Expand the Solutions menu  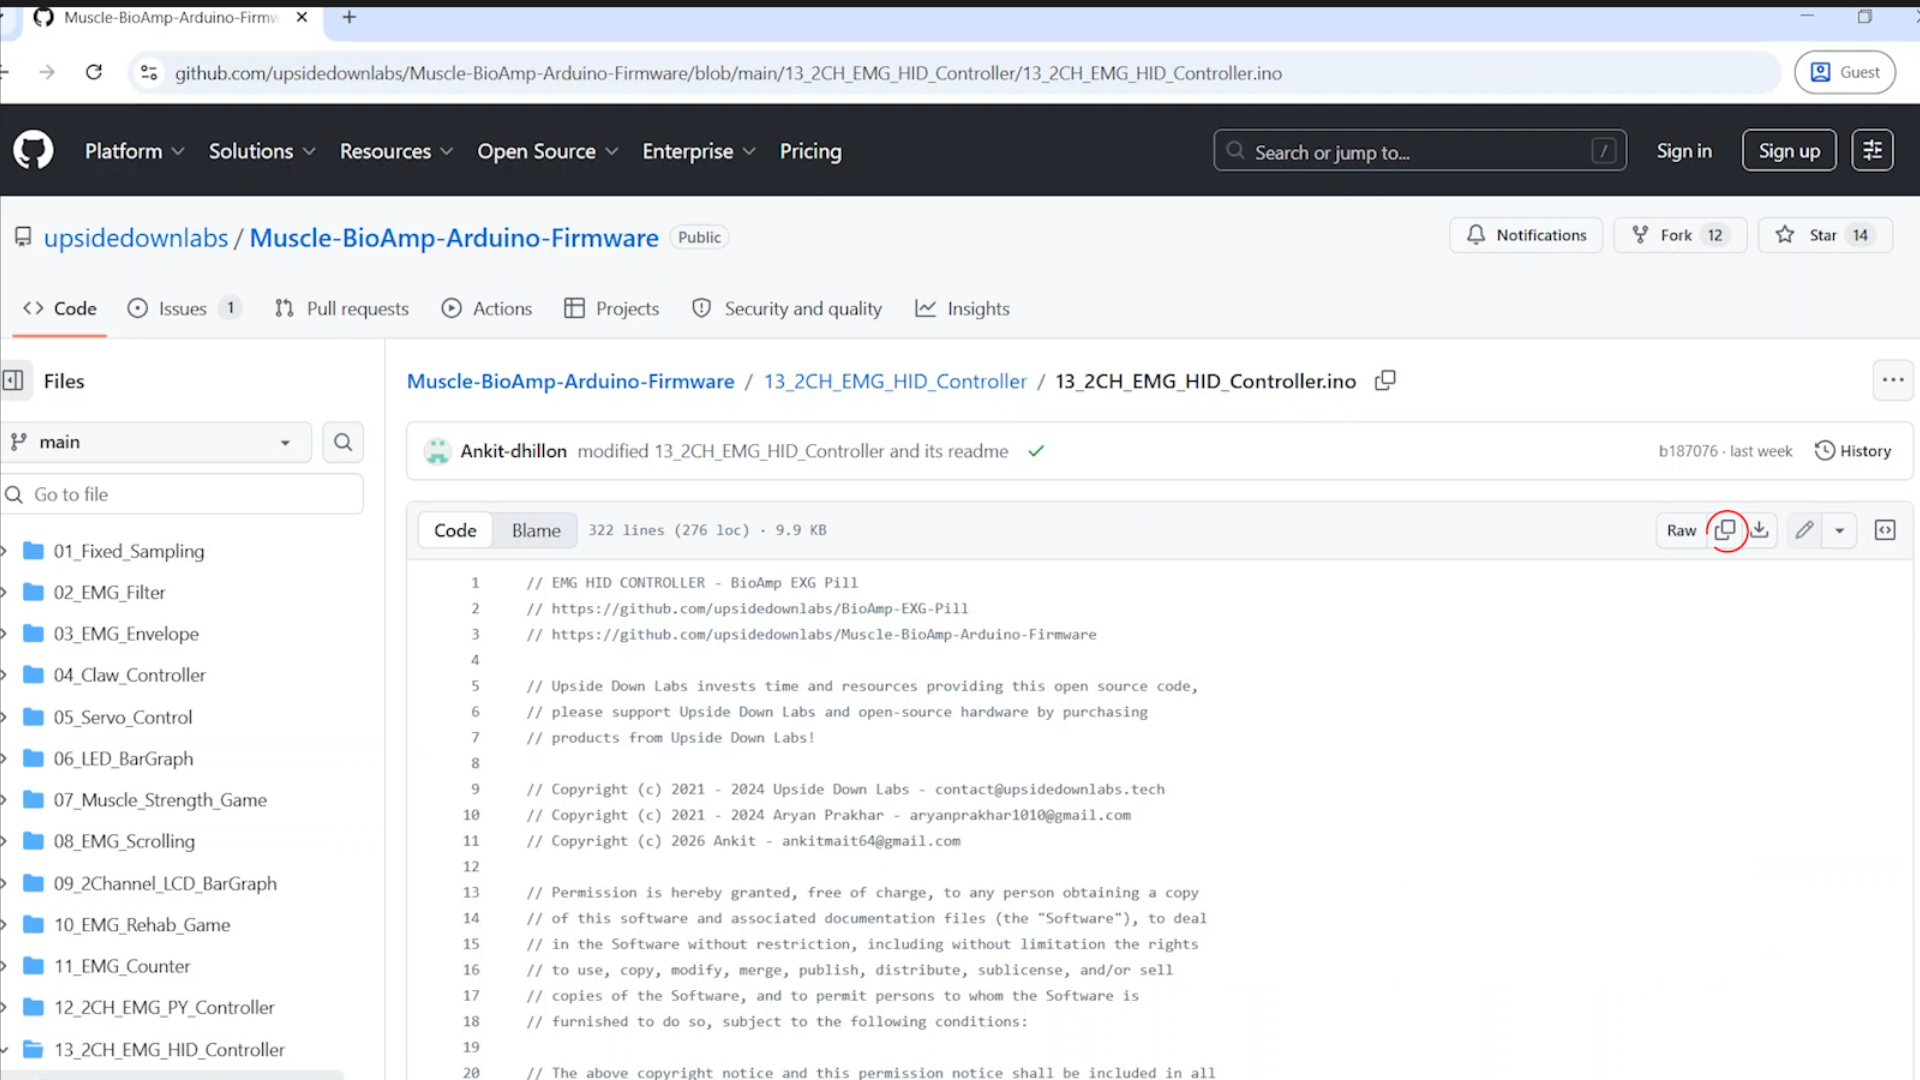(262, 151)
